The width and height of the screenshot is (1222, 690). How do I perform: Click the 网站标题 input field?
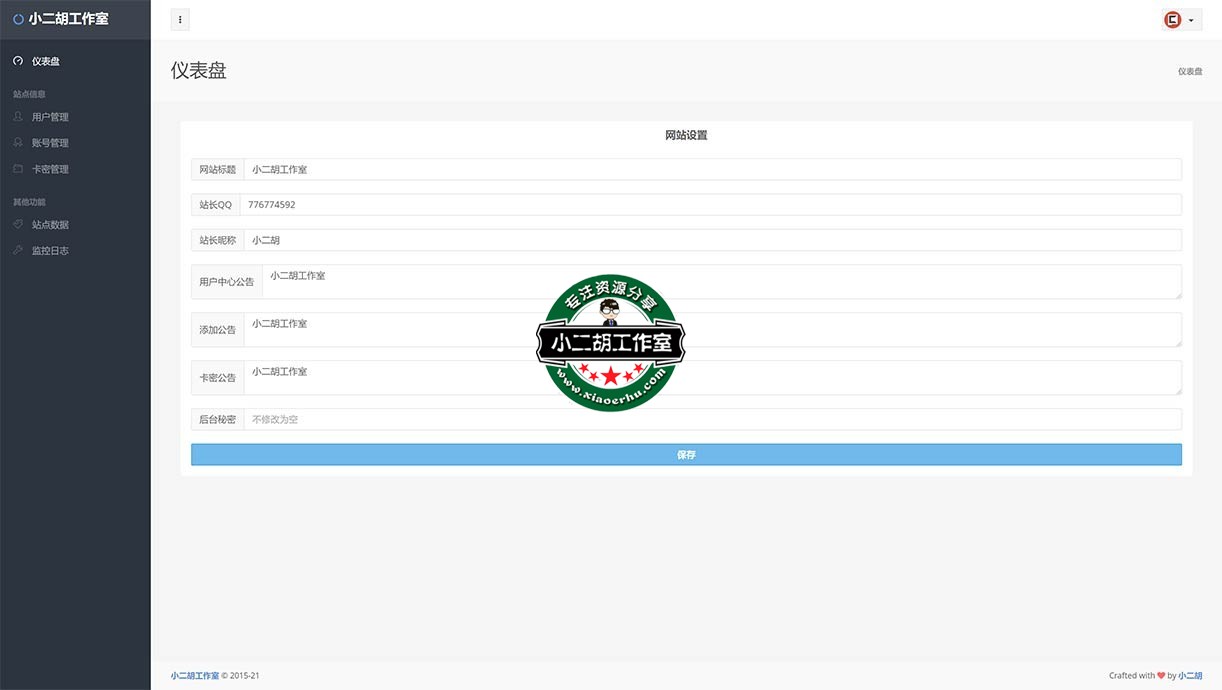point(712,170)
